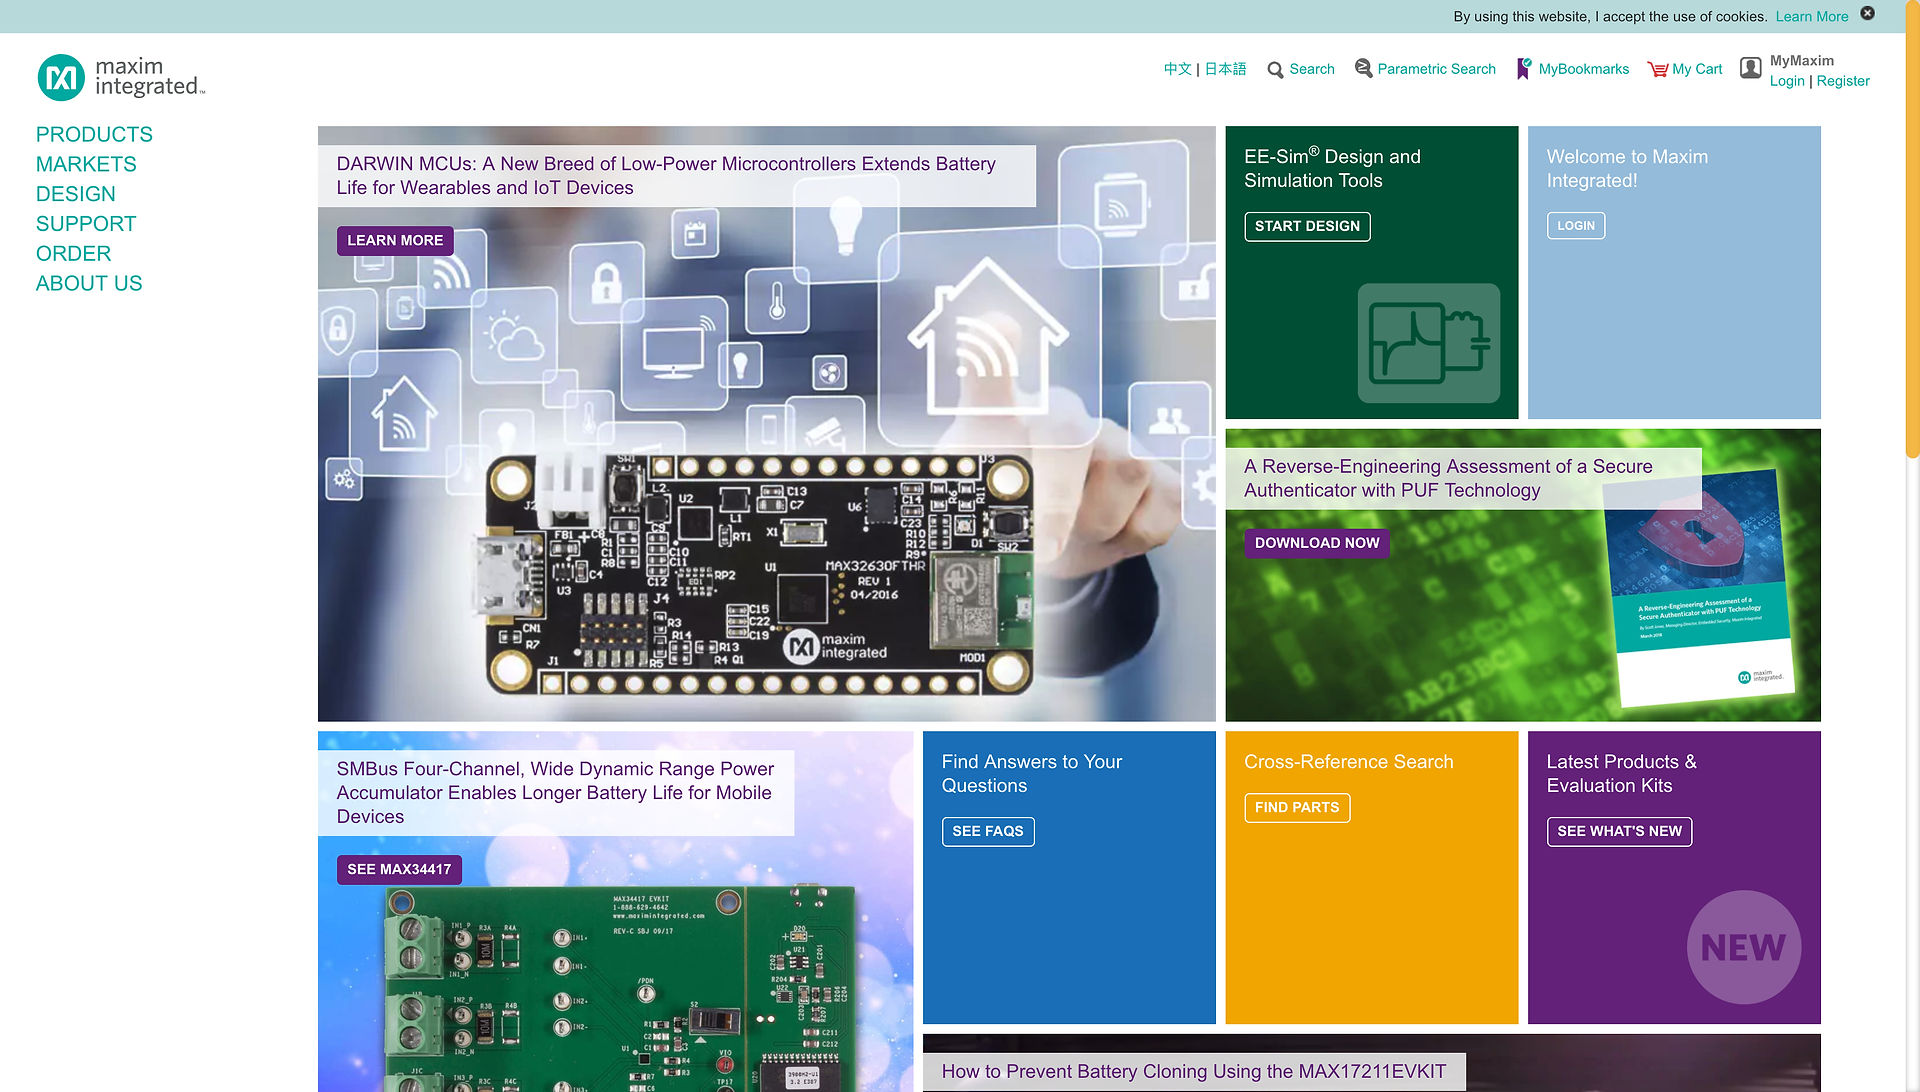Image resolution: width=1920 pixels, height=1092 pixels.
Task: Click the Login link under MyMaxim
Action: [1787, 81]
